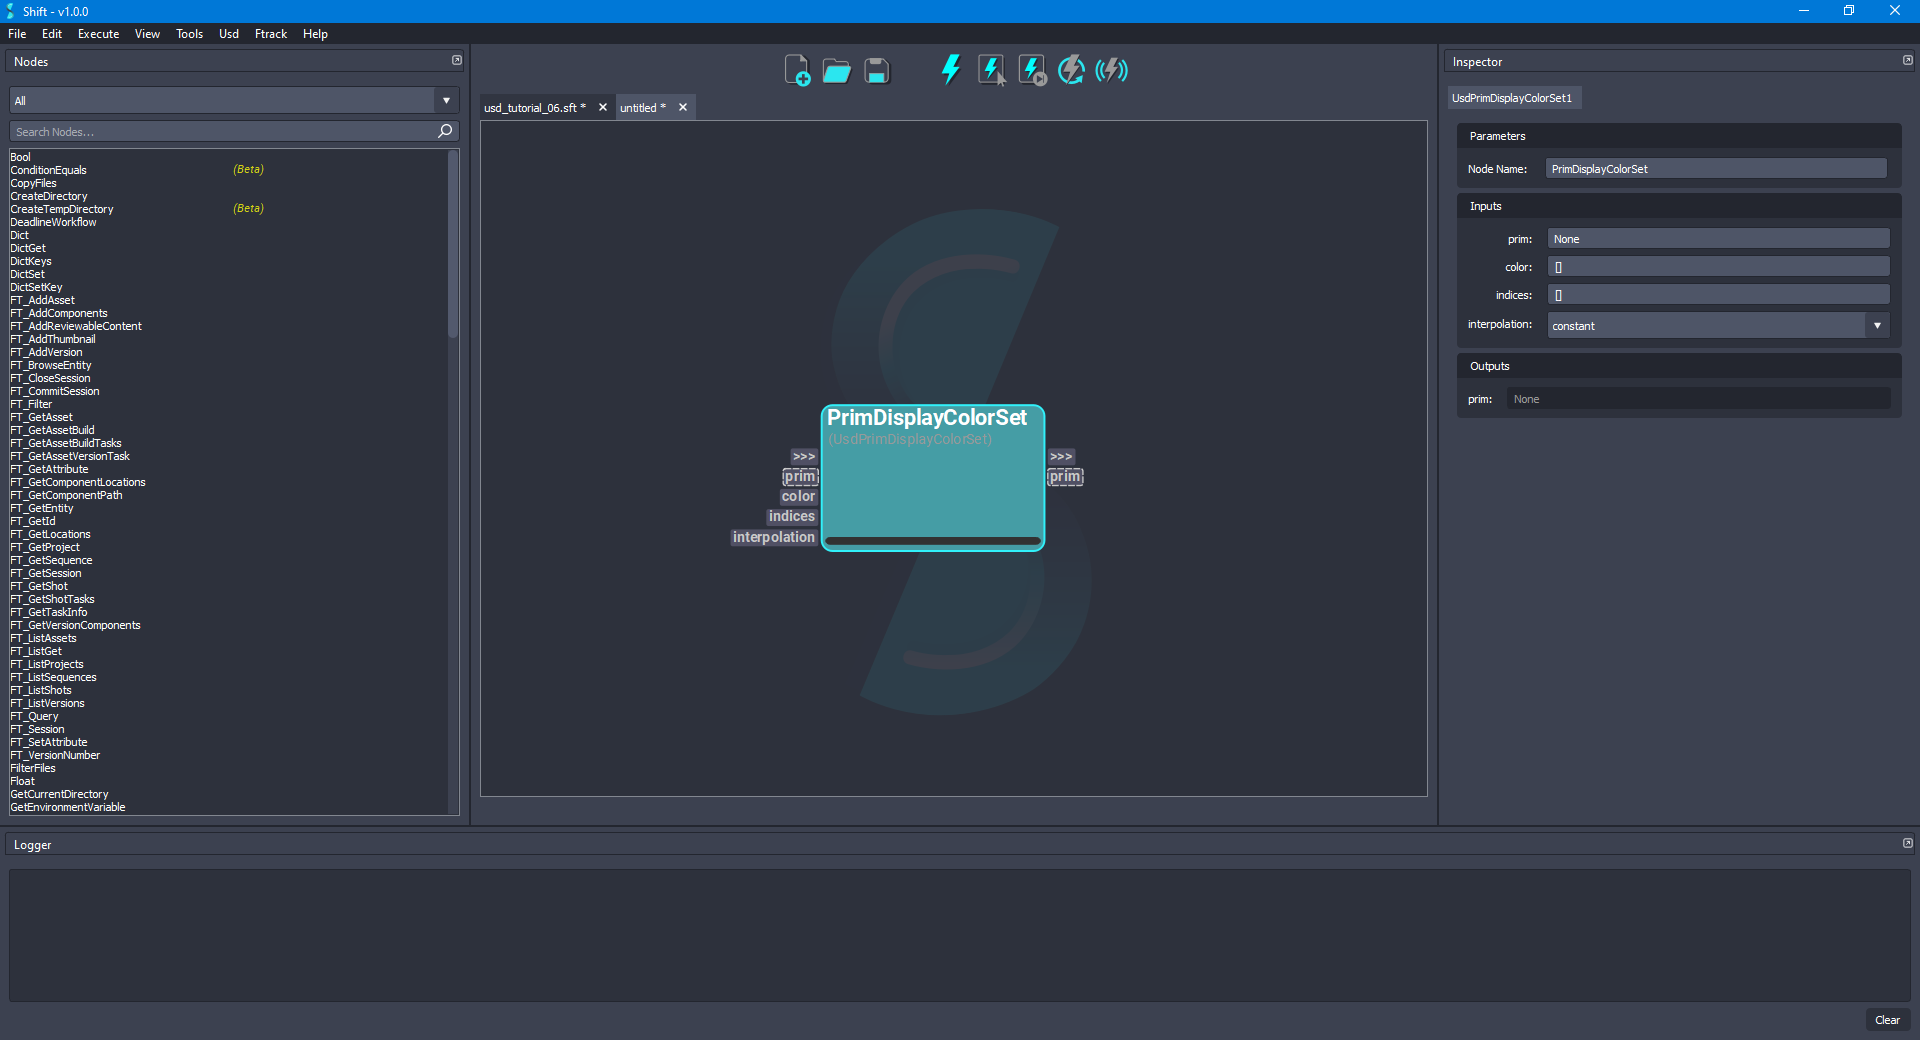Execute only the selected nodes

pyautogui.click(x=991, y=70)
